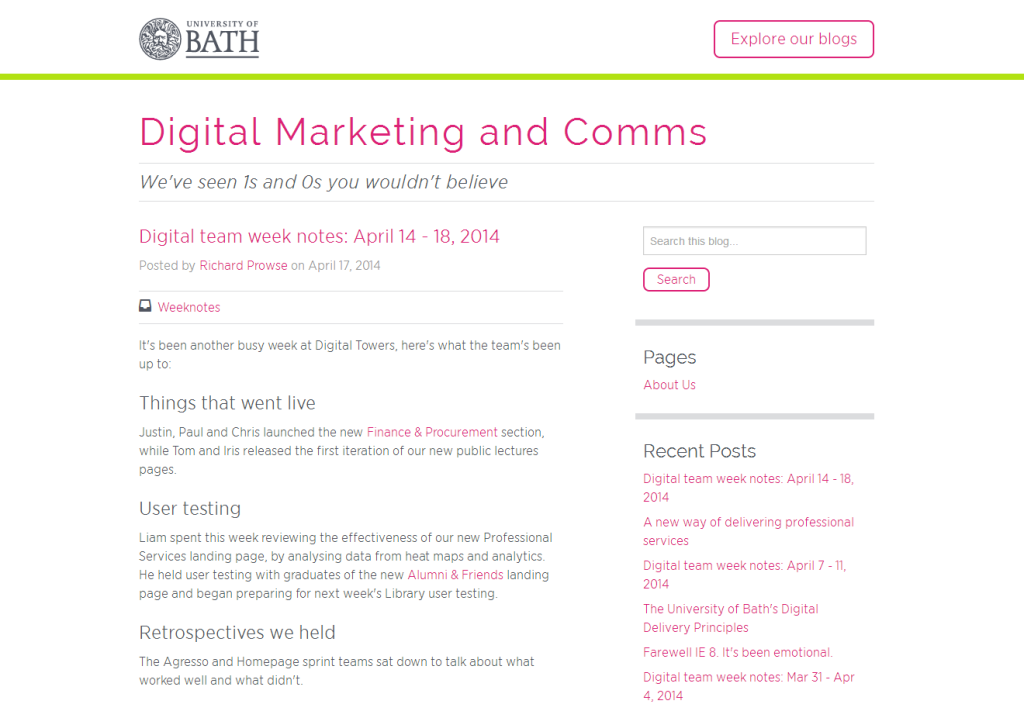Open post title Digital team week notes April 14 - 18
Screen dimensions: 1024x711
(x=319, y=236)
